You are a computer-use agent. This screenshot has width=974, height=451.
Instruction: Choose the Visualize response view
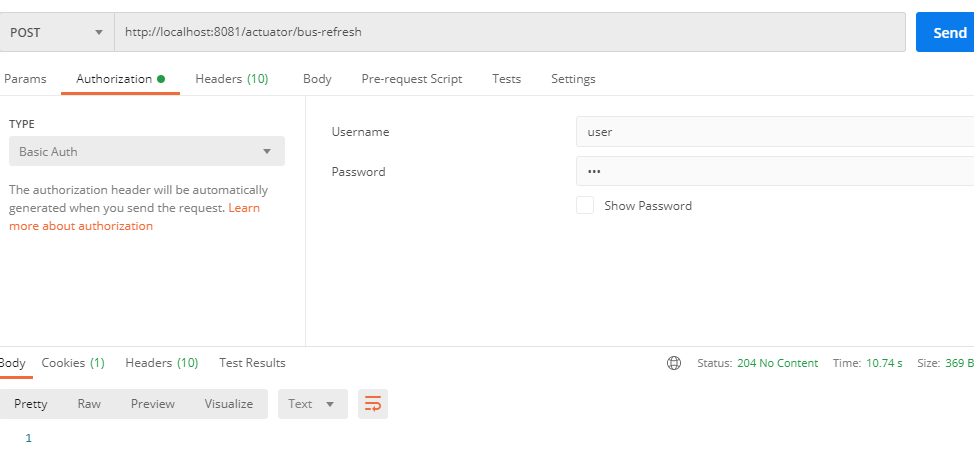tap(229, 404)
